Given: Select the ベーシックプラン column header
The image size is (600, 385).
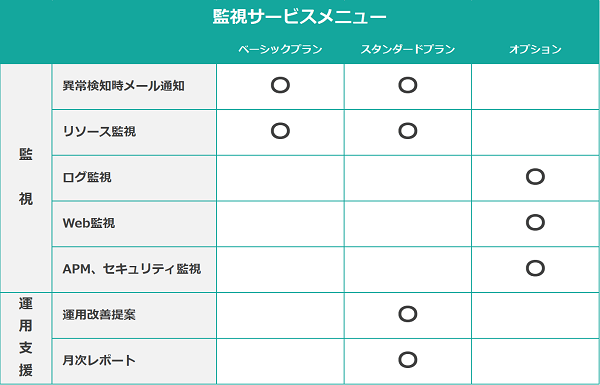Looking at the screenshot, I should click(x=280, y=49).
